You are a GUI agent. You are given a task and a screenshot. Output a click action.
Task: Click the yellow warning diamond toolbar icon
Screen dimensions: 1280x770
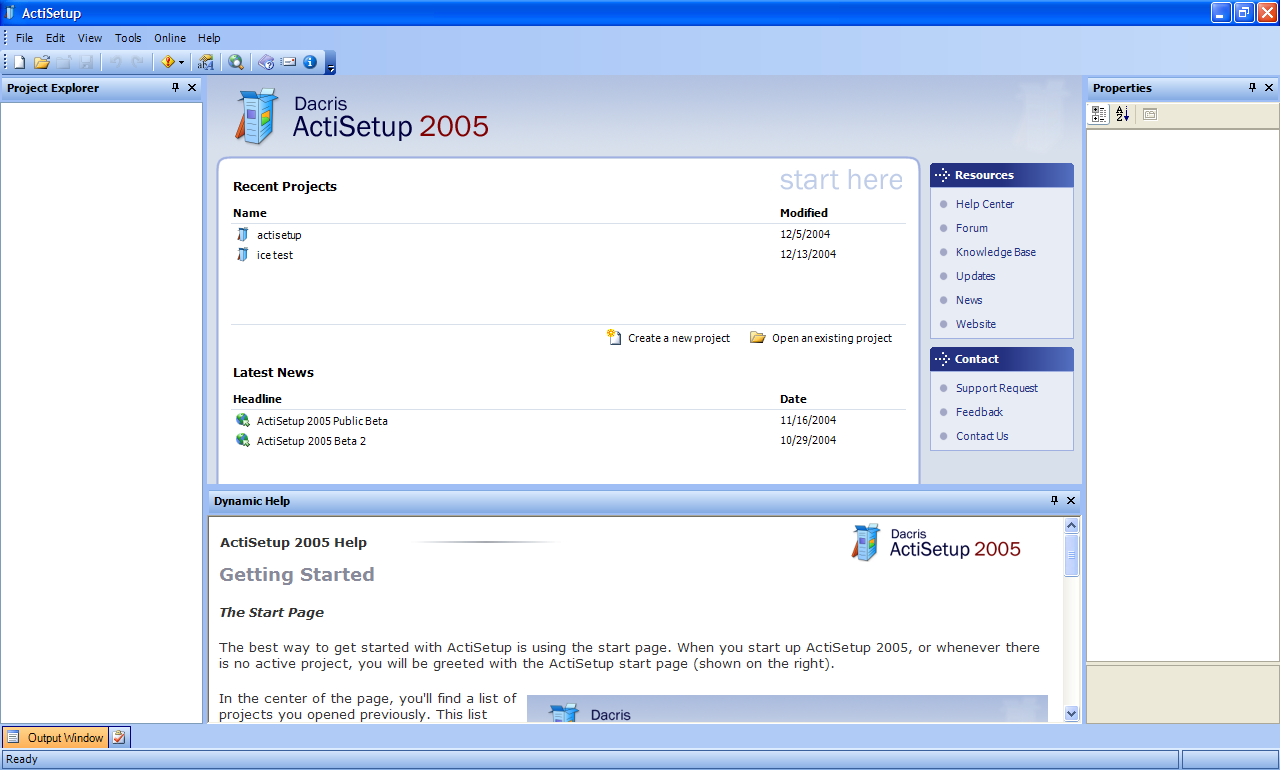(167, 62)
